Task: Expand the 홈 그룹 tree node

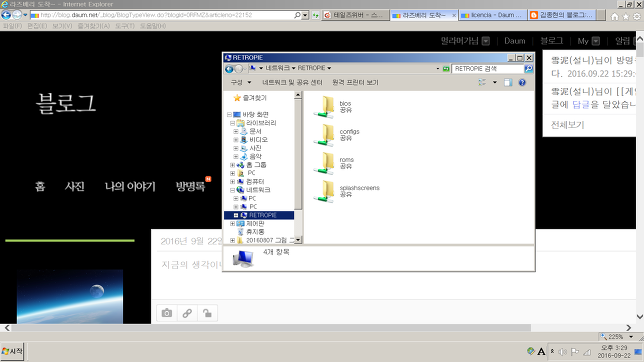Action: coord(232,165)
